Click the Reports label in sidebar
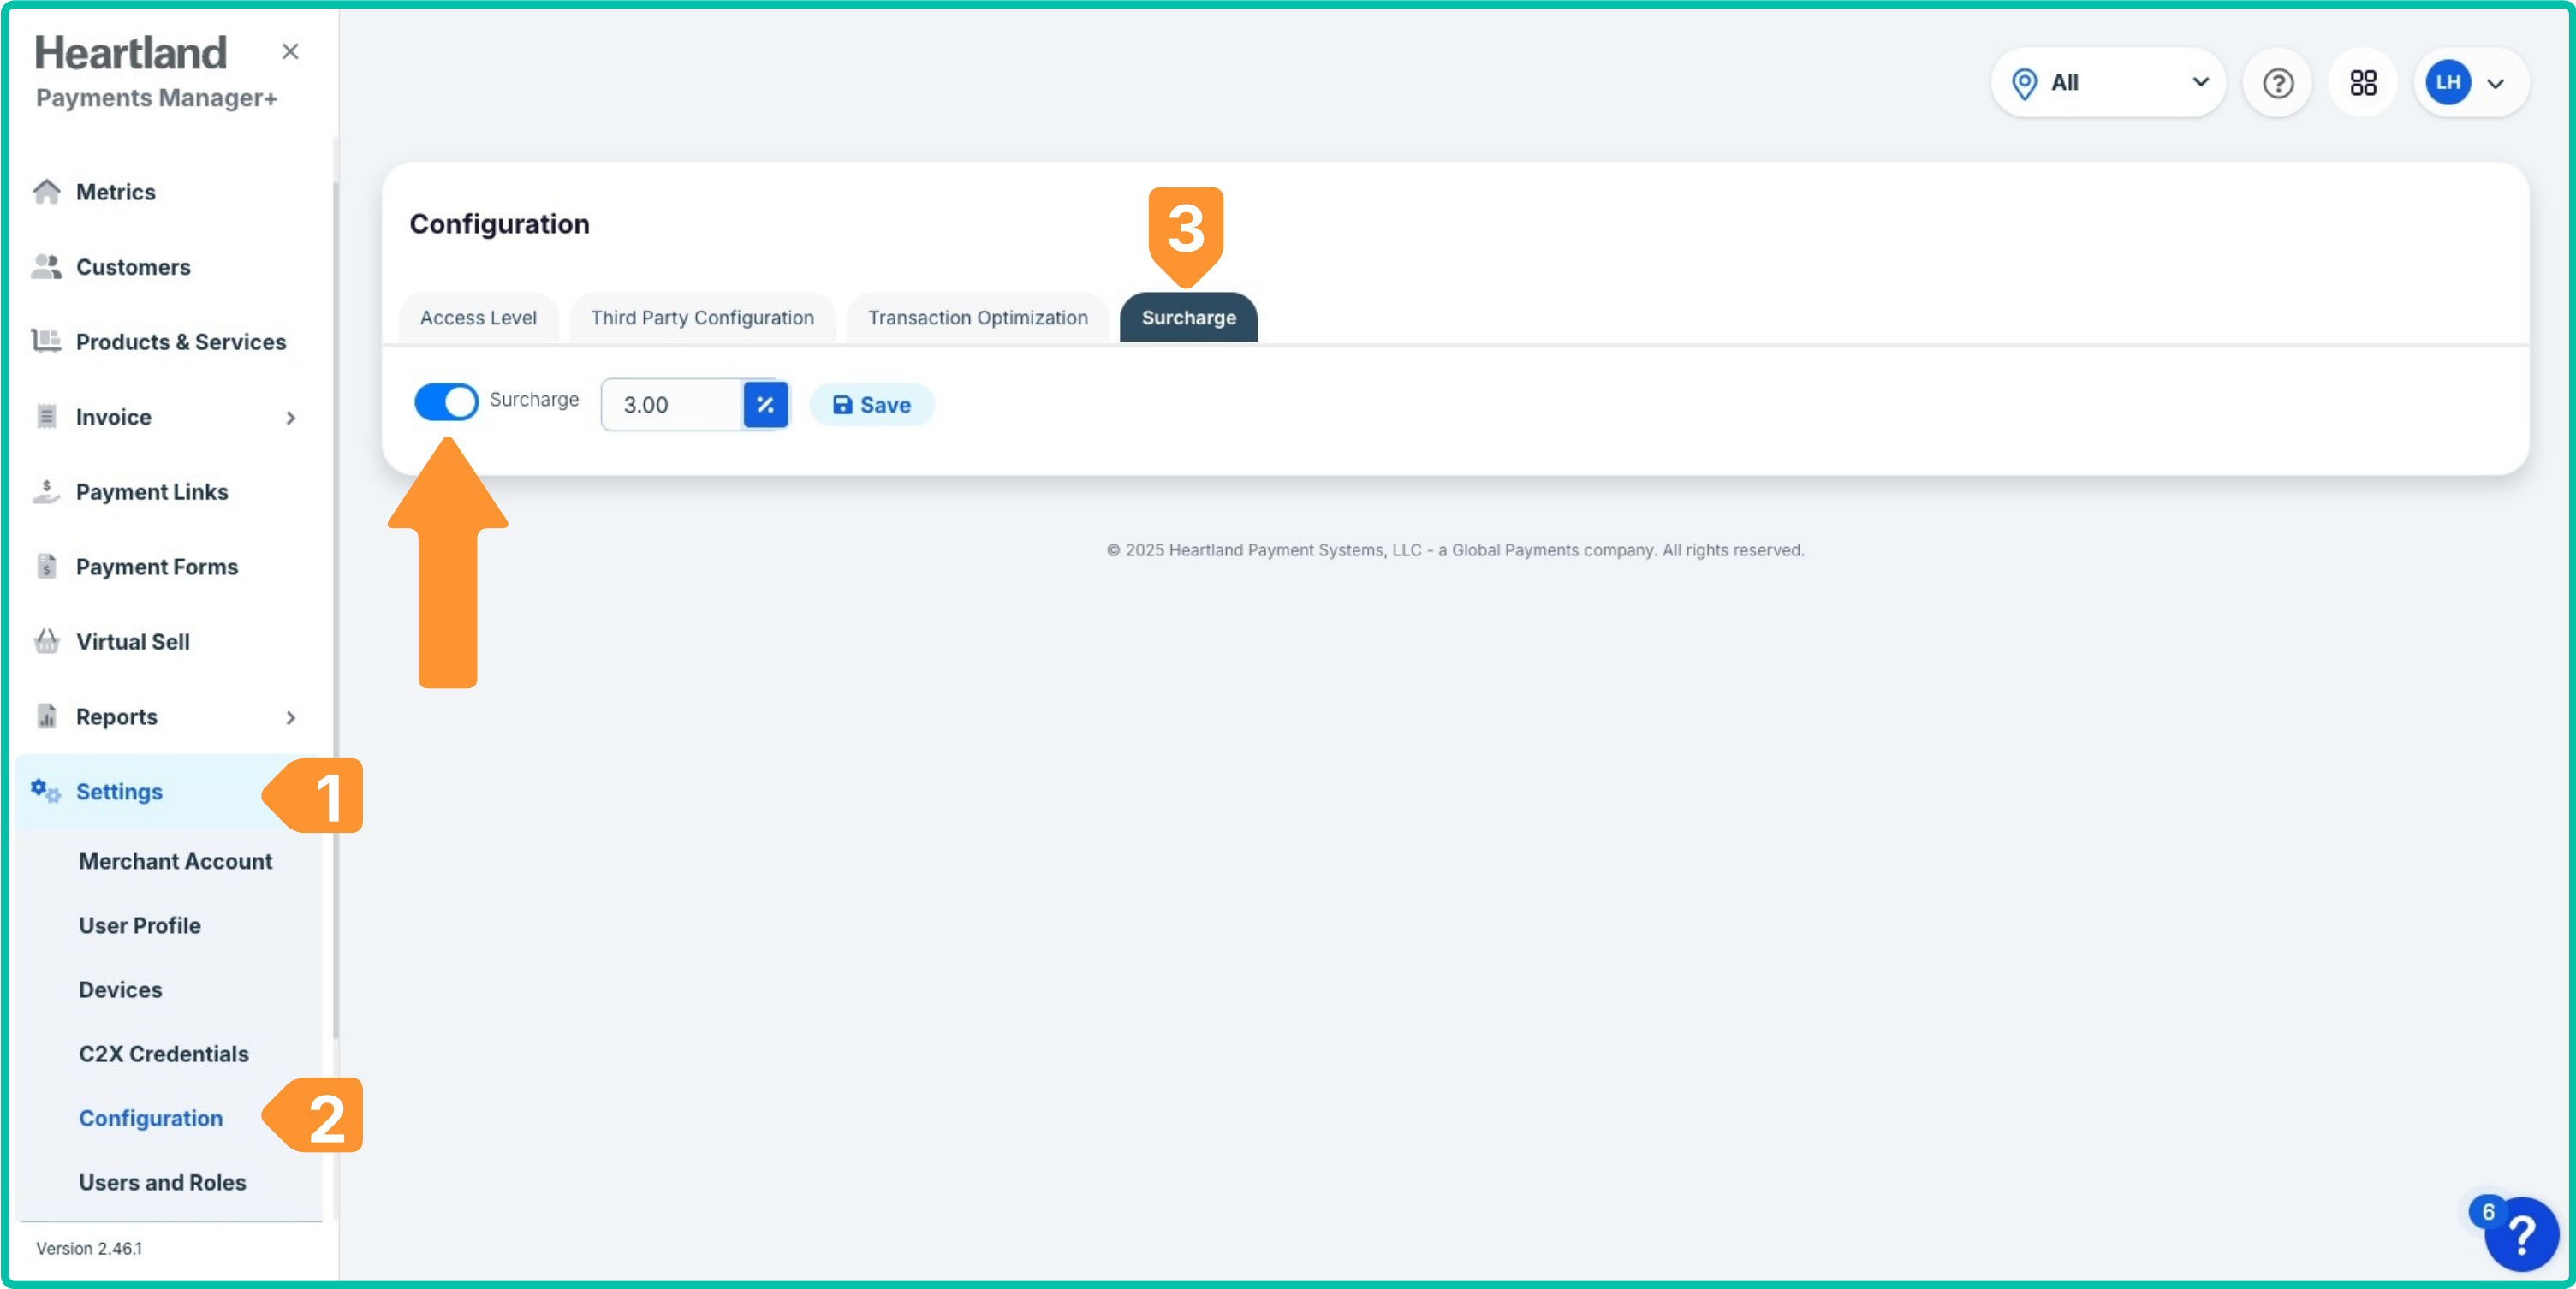This screenshot has width=2576, height=1289. (x=116, y=716)
